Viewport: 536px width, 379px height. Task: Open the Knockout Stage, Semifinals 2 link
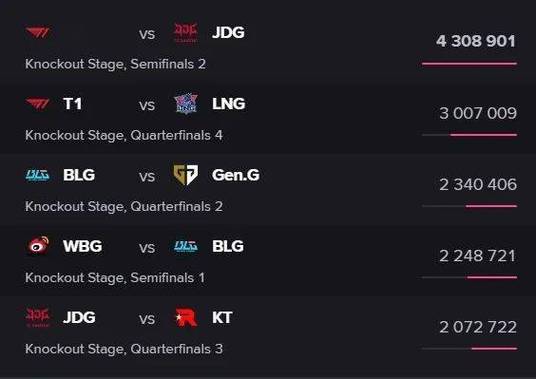[116, 64]
